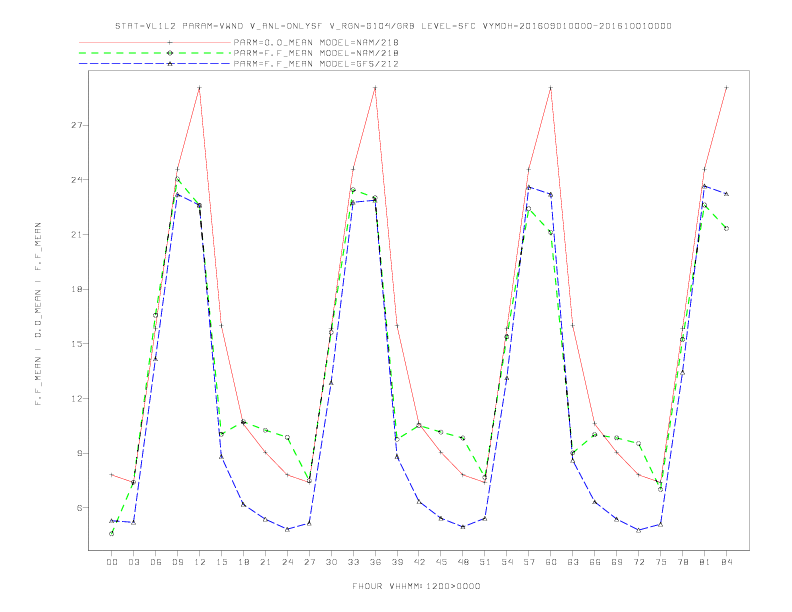Click x-axis tick label 06
This screenshot has width=792, height=612.
(x=156, y=562)
